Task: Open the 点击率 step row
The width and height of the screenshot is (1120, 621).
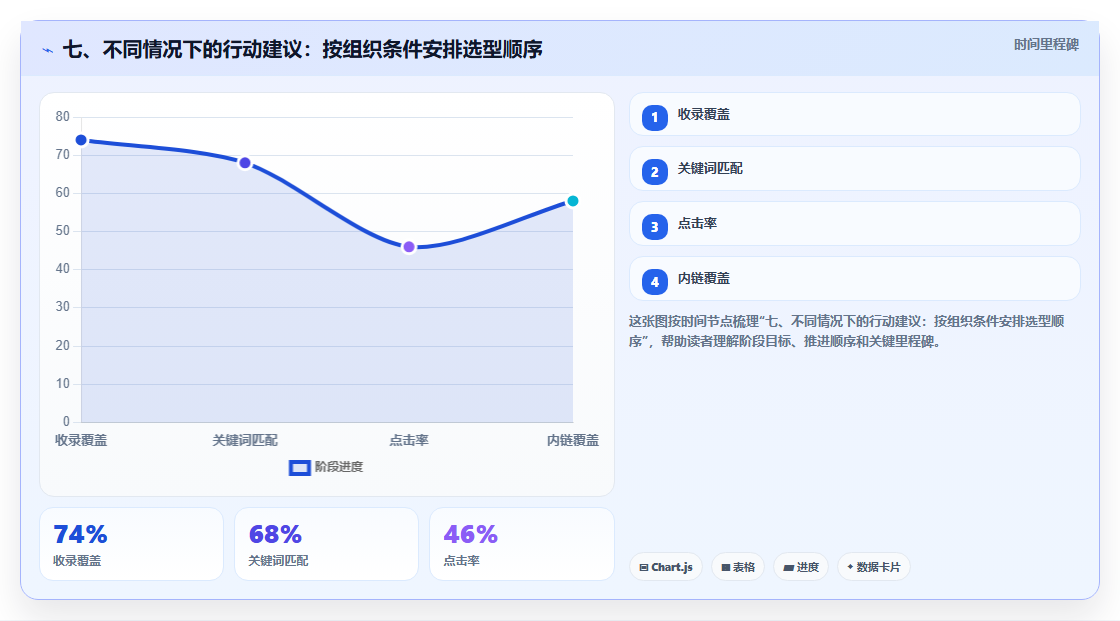Action: [854, 224]
